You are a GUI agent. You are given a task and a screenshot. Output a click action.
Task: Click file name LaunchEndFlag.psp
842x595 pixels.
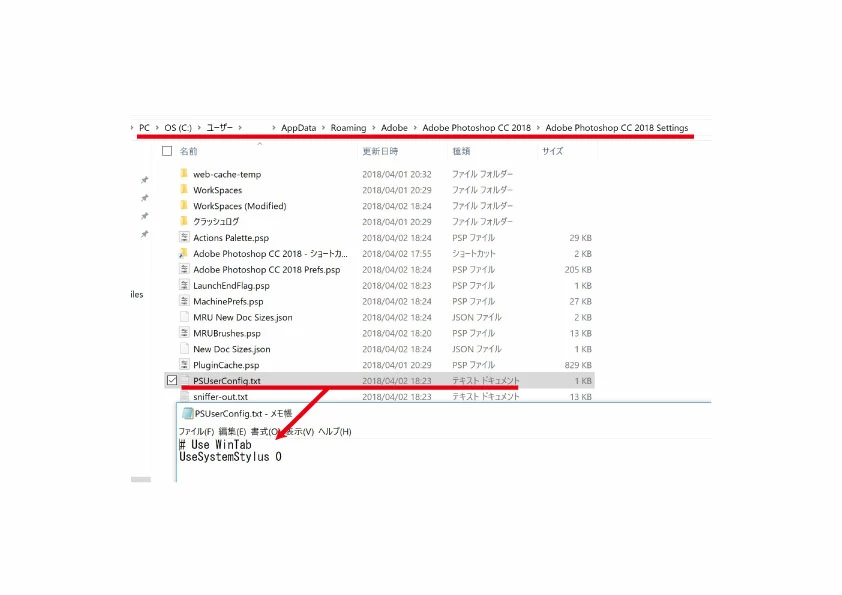231,285
